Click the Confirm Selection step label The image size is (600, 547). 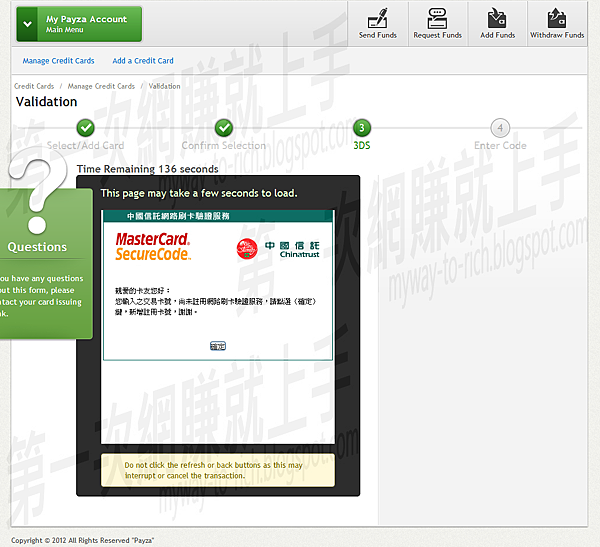tap(224, 145)
